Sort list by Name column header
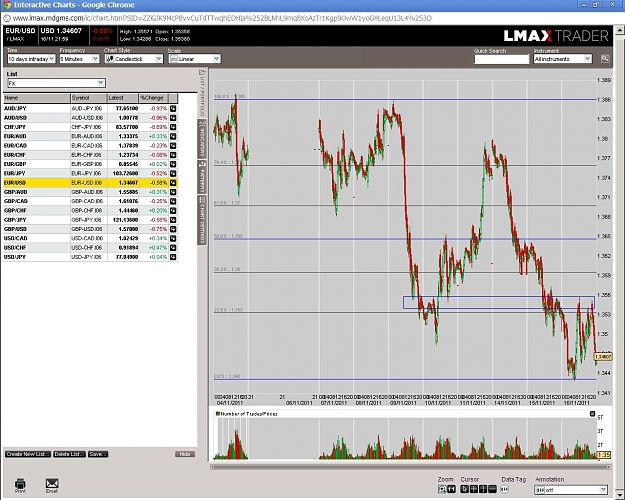 pyautogui.click(x=37, y=98)
